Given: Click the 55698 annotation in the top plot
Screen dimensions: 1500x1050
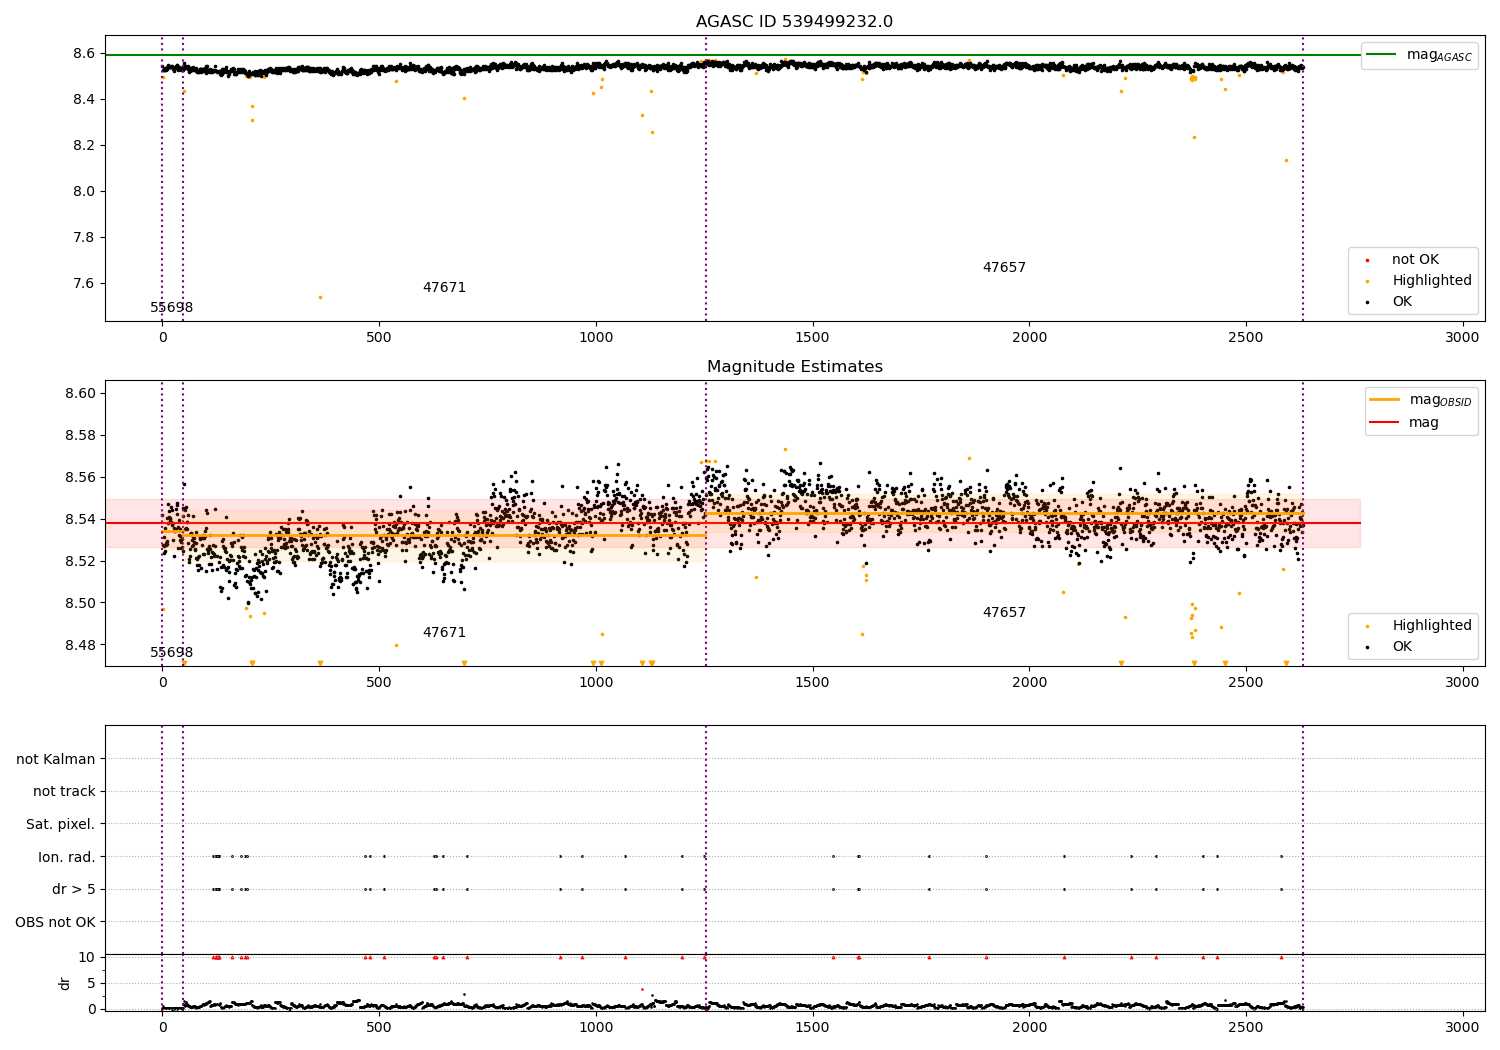Looking at the screenshot, I should tap(172, 308).
